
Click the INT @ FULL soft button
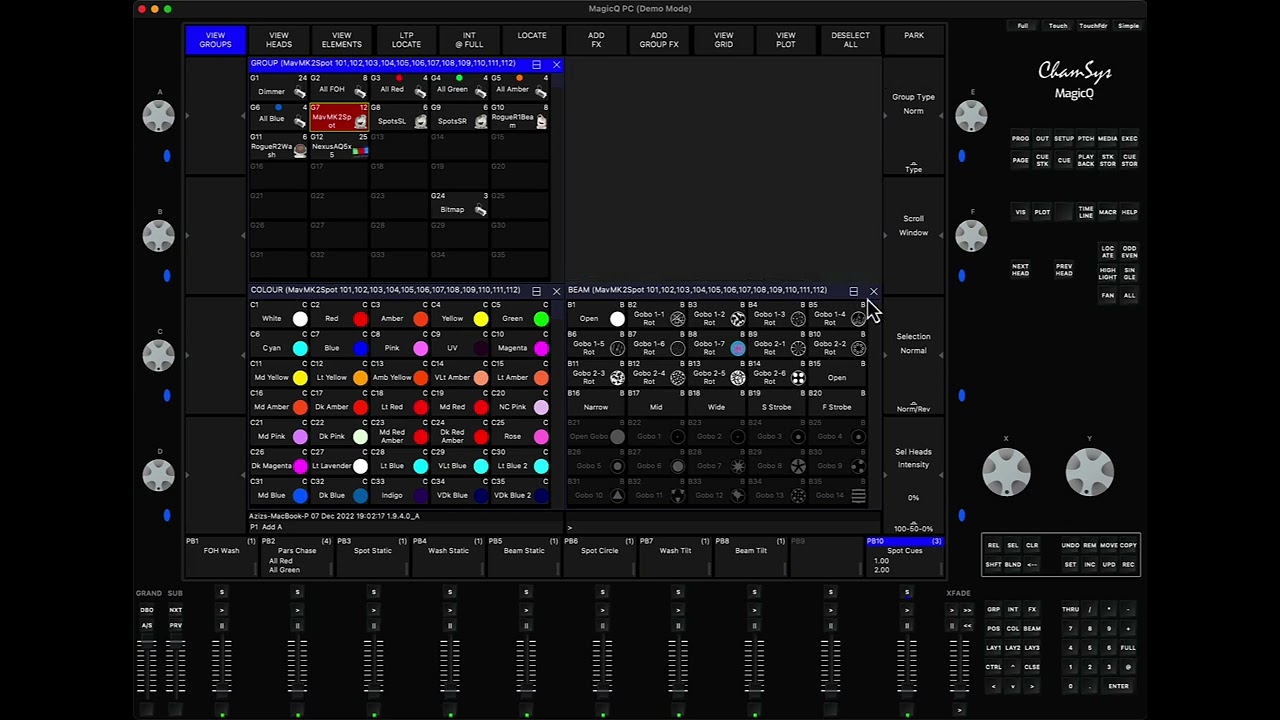coord(469,39)
